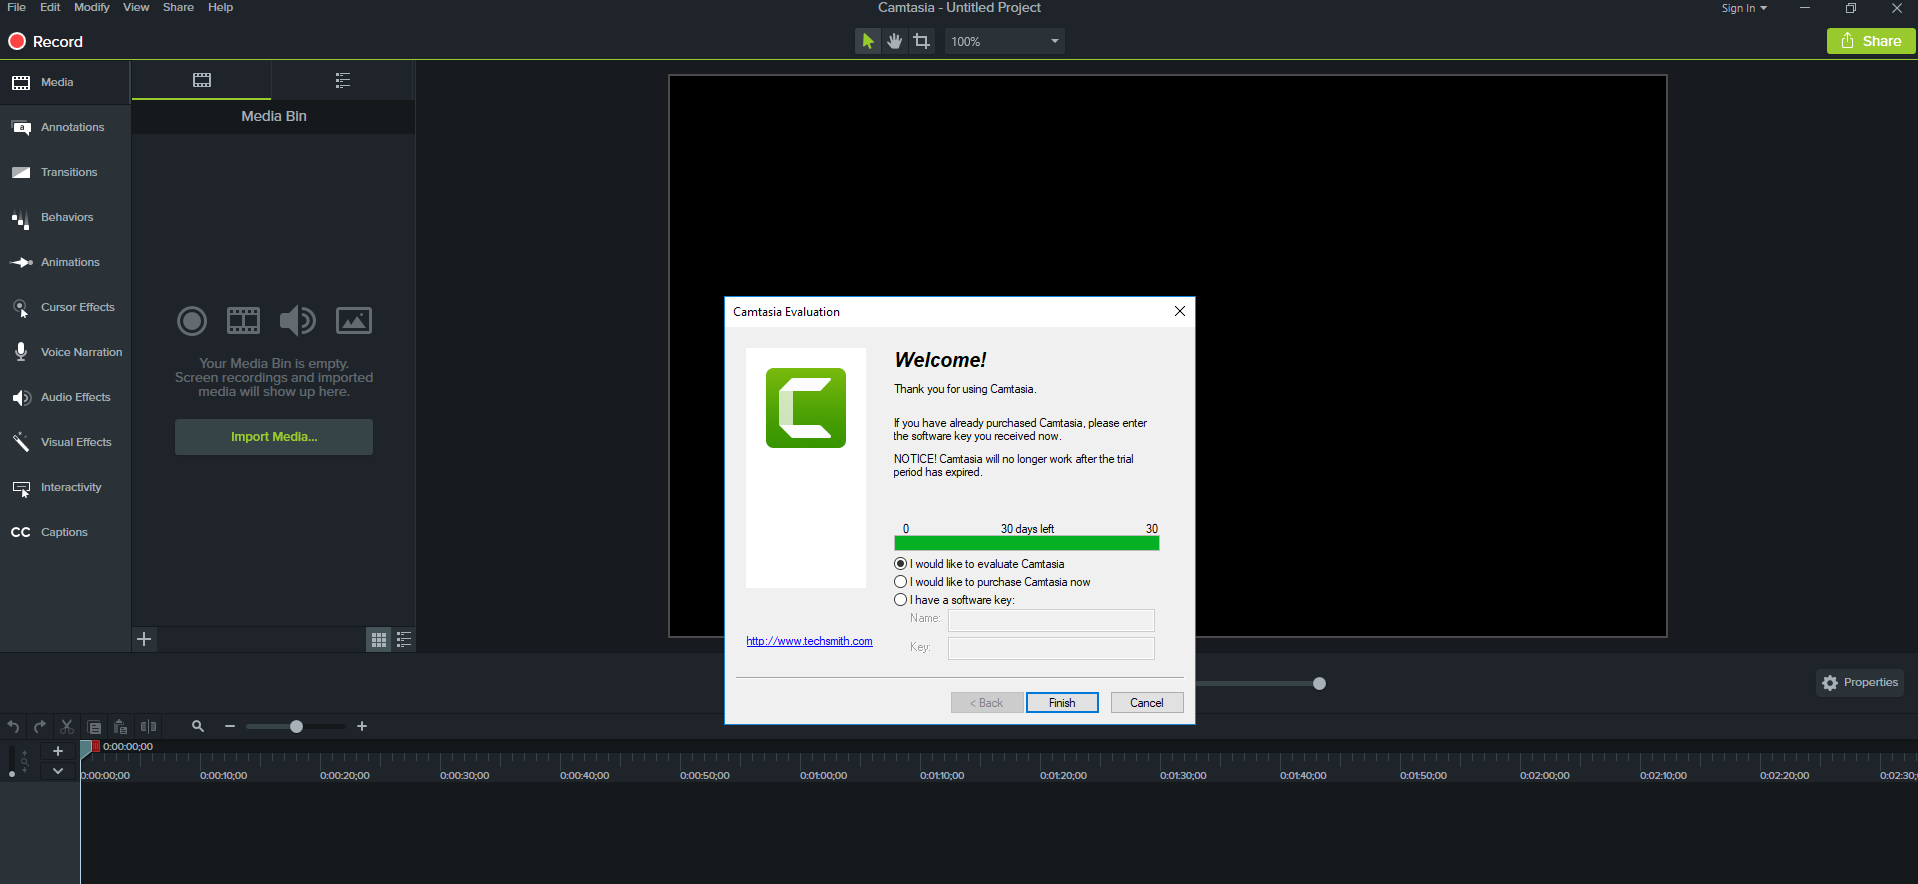Click the 0:01:00;00 timeline ruler mark

coord(823,775)
